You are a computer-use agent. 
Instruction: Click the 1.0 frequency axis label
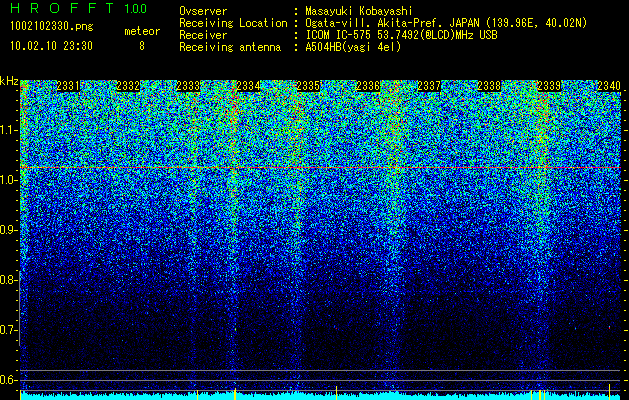[8, 181]
